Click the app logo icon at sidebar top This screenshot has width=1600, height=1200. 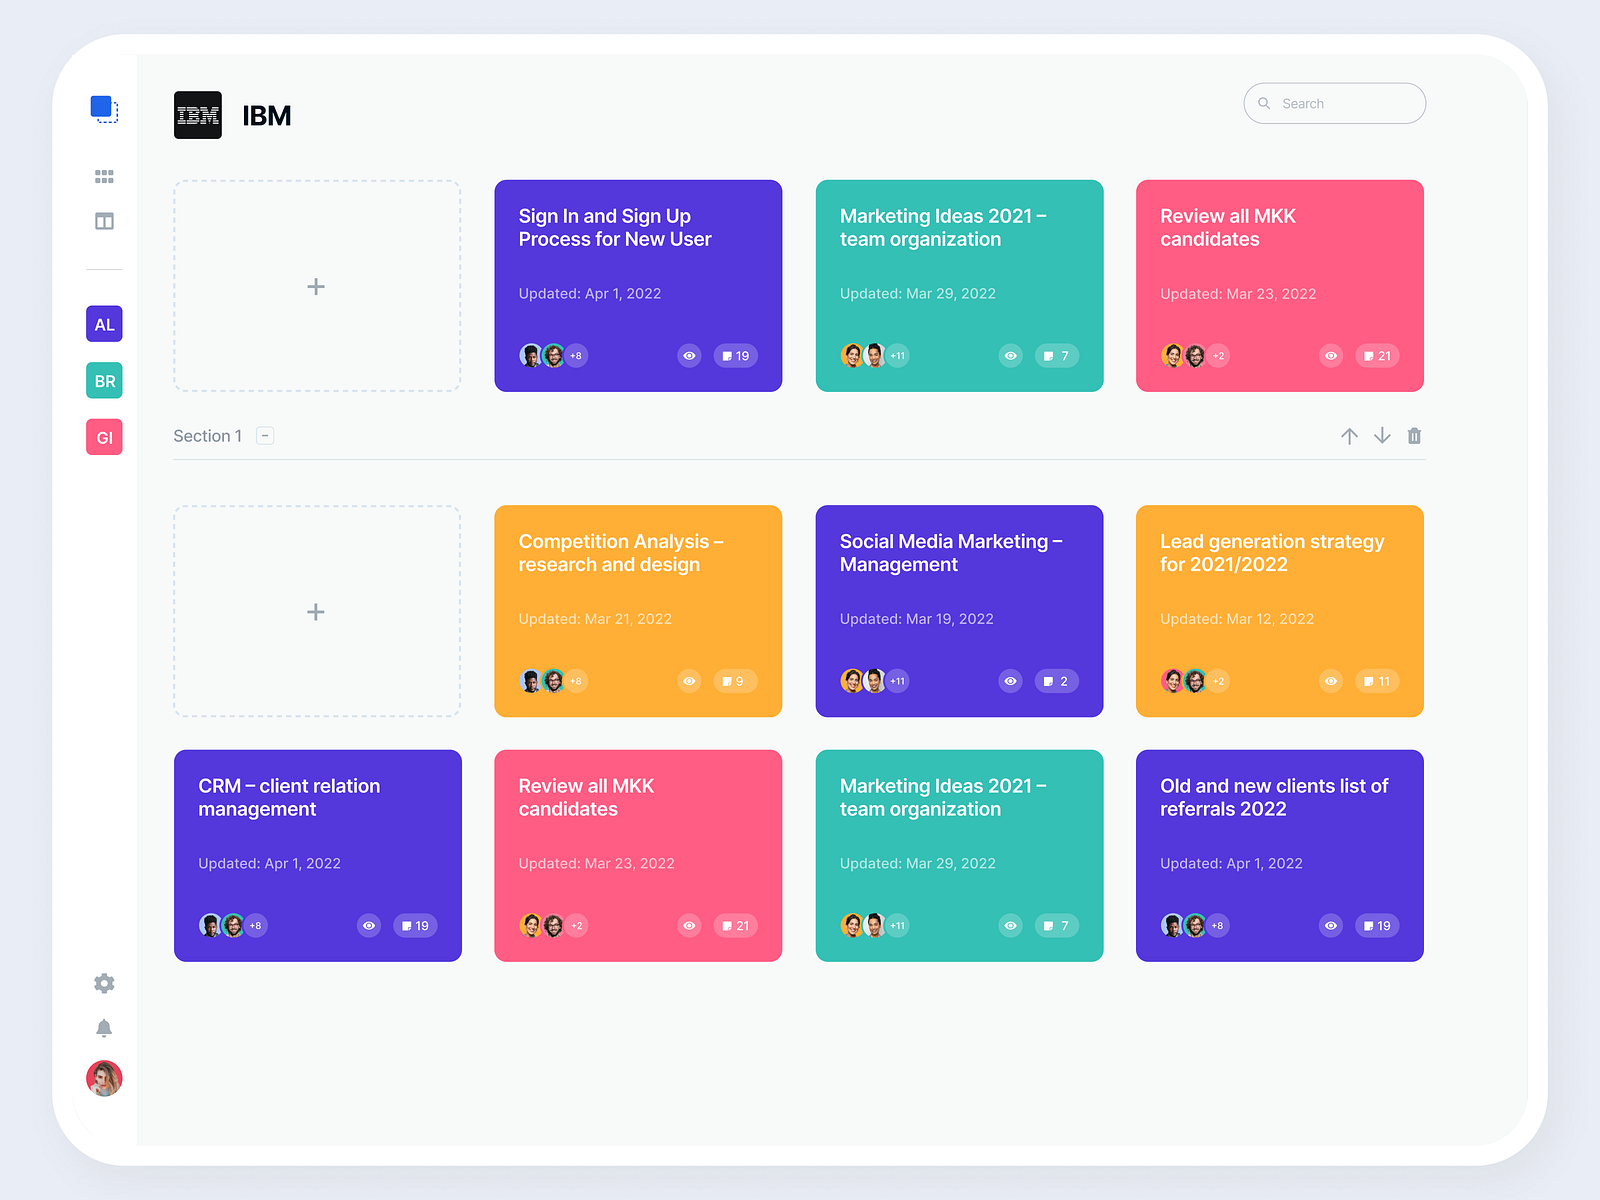click(x=104, y=108)
